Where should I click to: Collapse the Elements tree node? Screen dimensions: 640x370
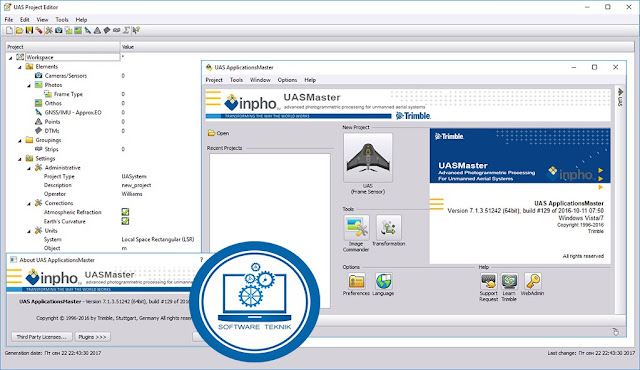point(20,67)
